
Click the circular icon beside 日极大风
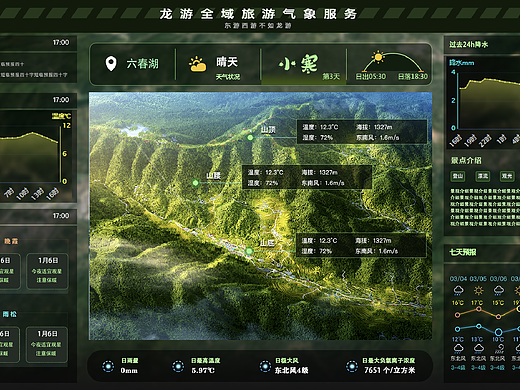coord(265,366)
